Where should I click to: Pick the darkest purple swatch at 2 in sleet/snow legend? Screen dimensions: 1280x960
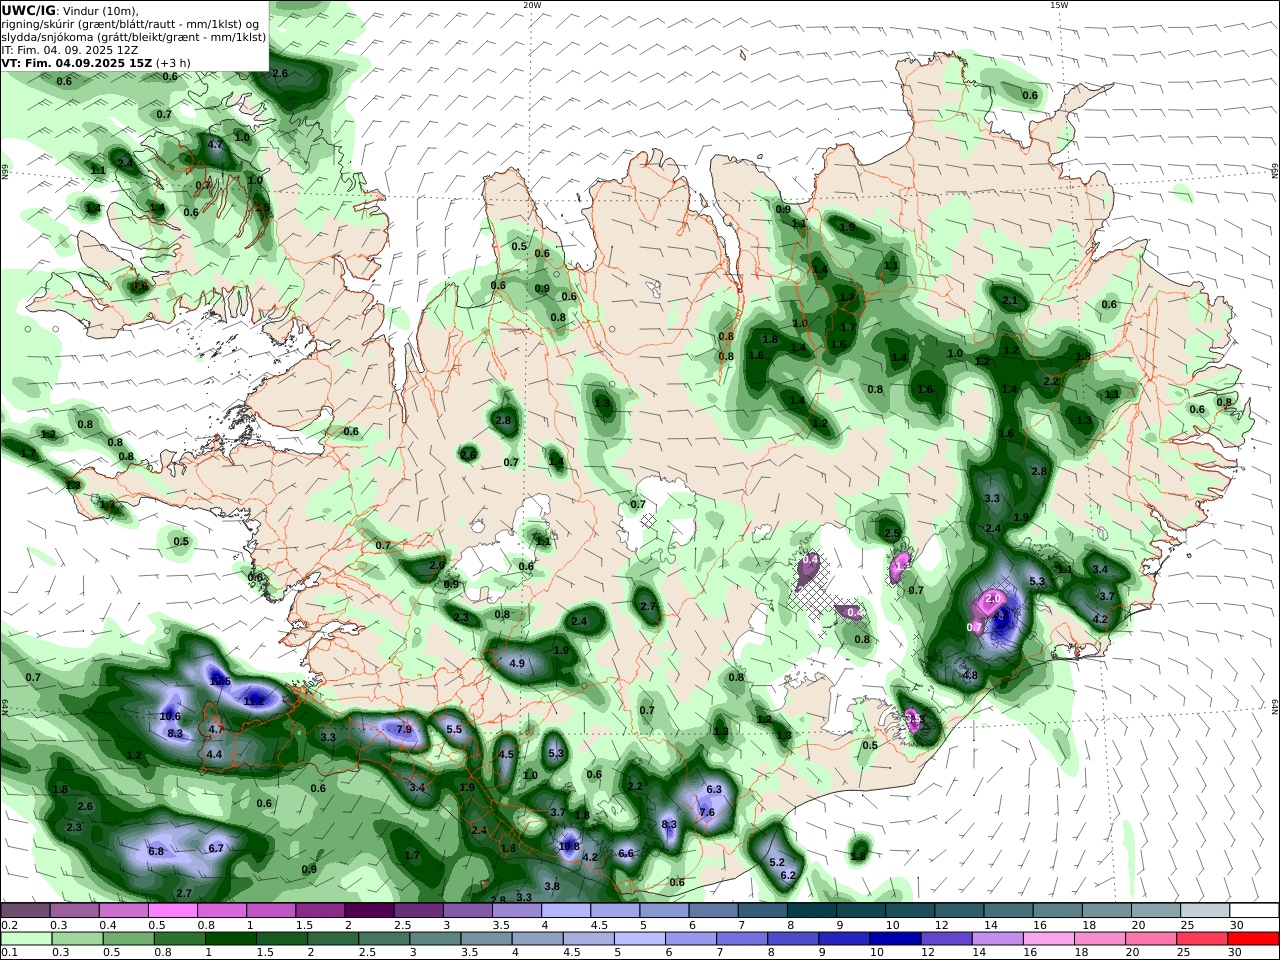(369, 911)
